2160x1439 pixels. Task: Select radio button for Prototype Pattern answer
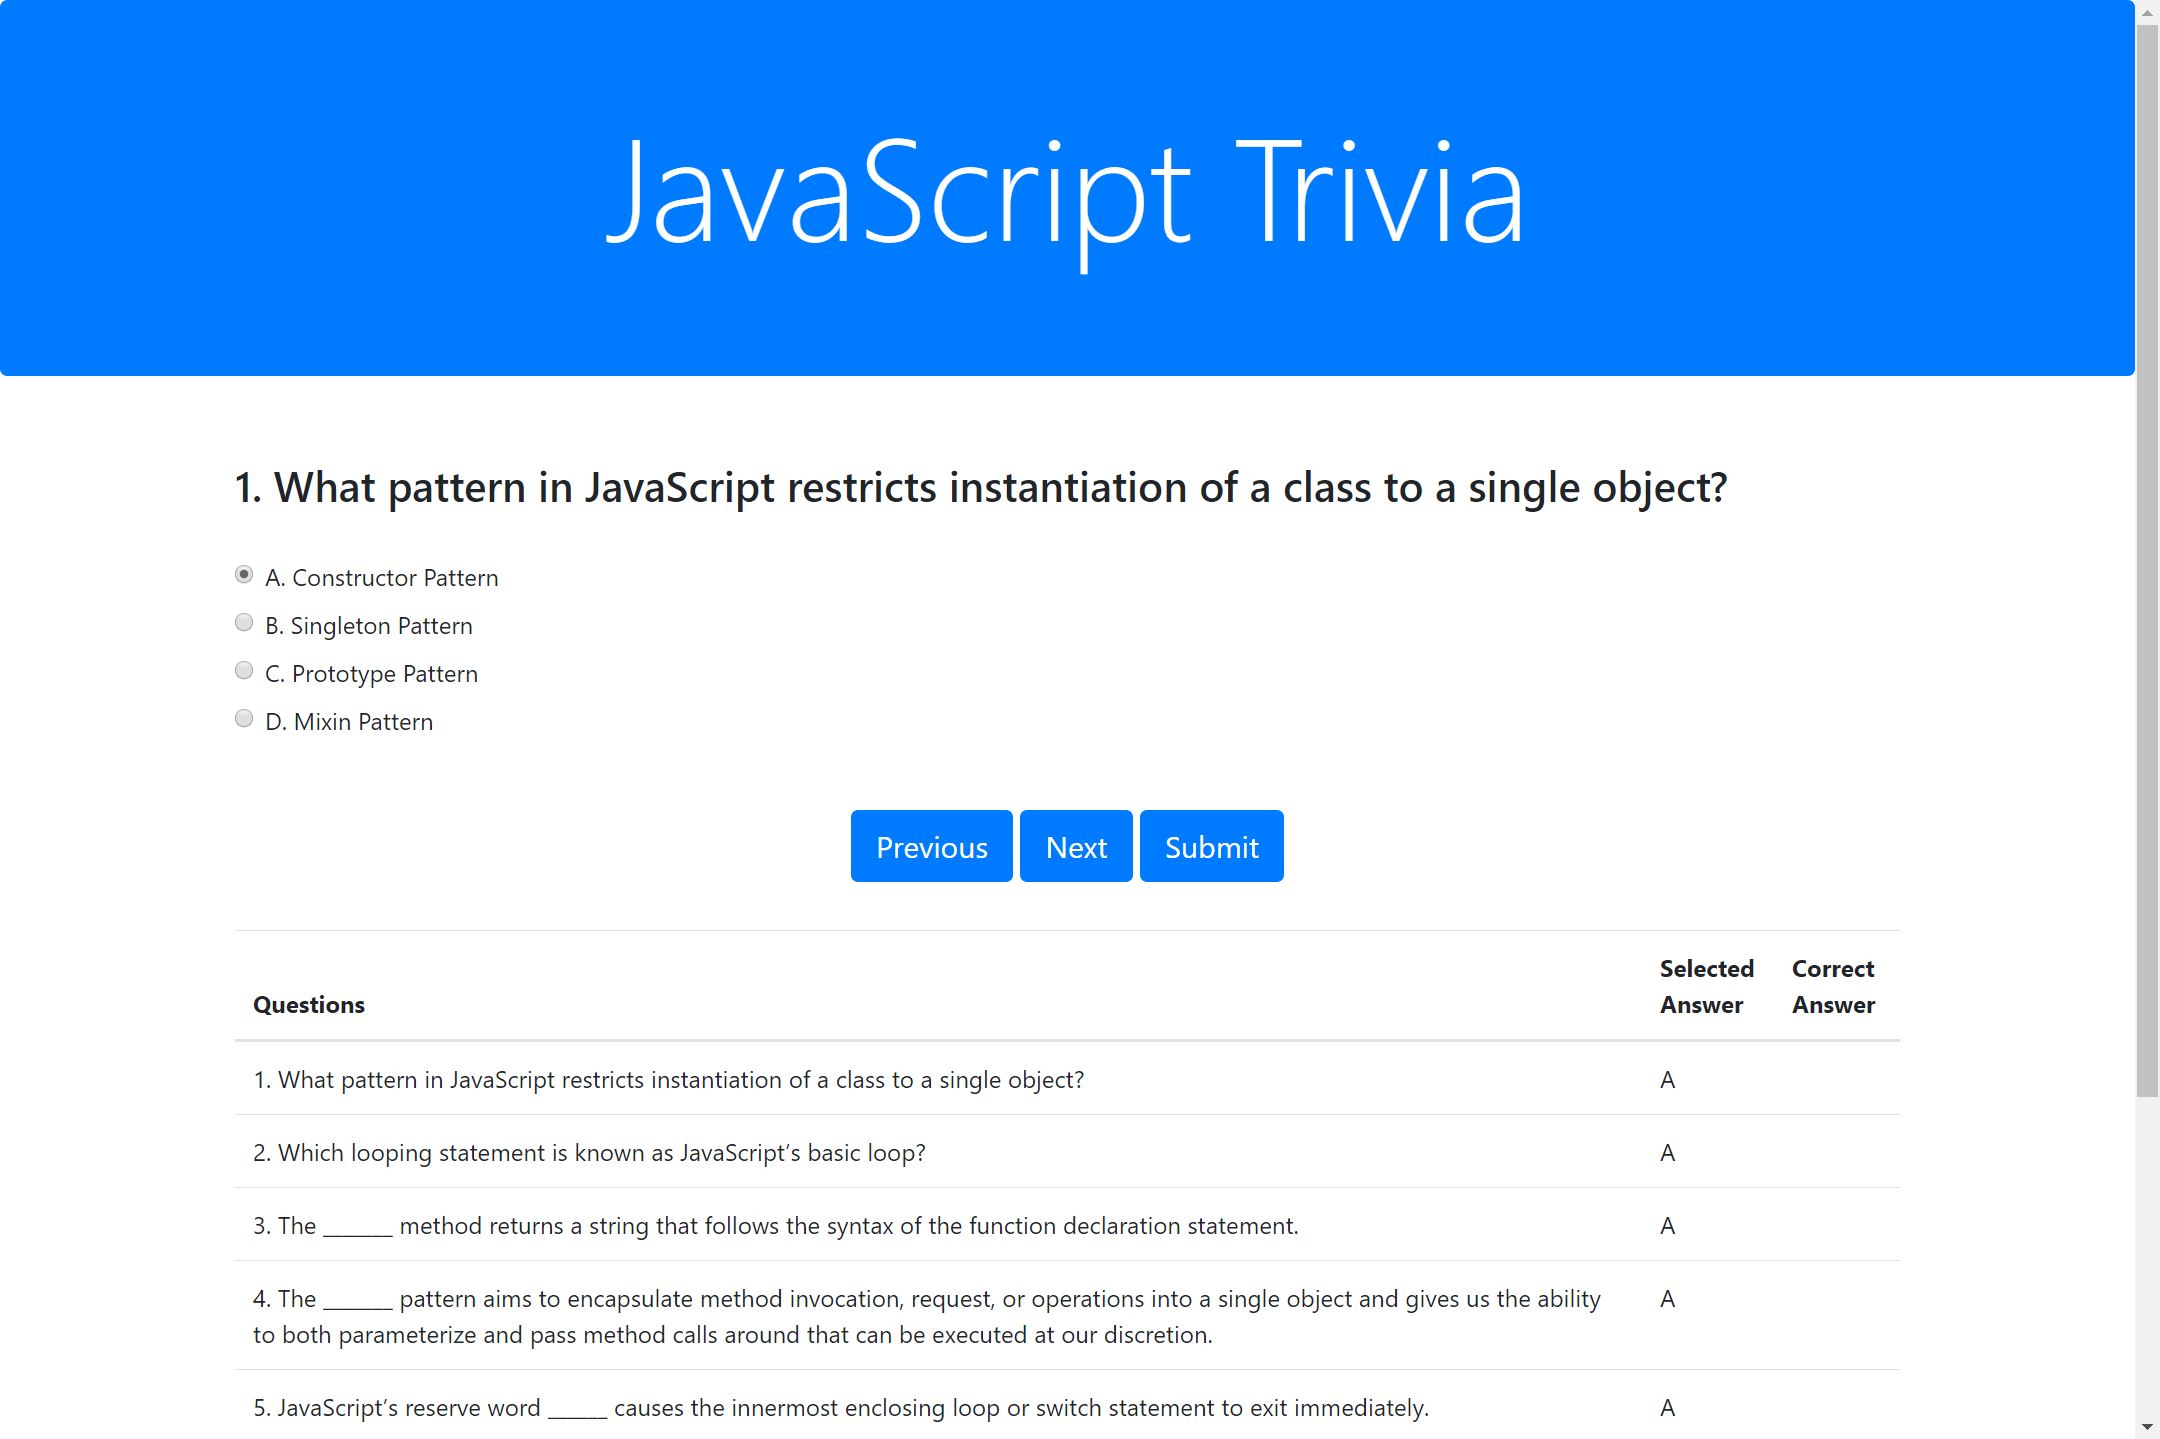click(x=244, y=670)
